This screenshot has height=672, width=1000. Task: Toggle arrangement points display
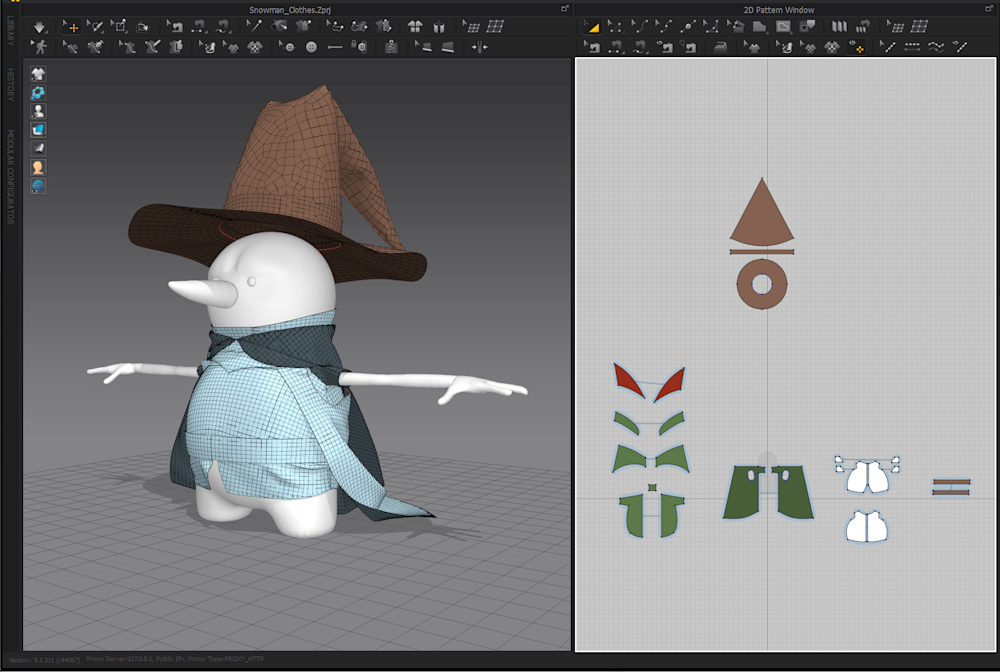38,92
